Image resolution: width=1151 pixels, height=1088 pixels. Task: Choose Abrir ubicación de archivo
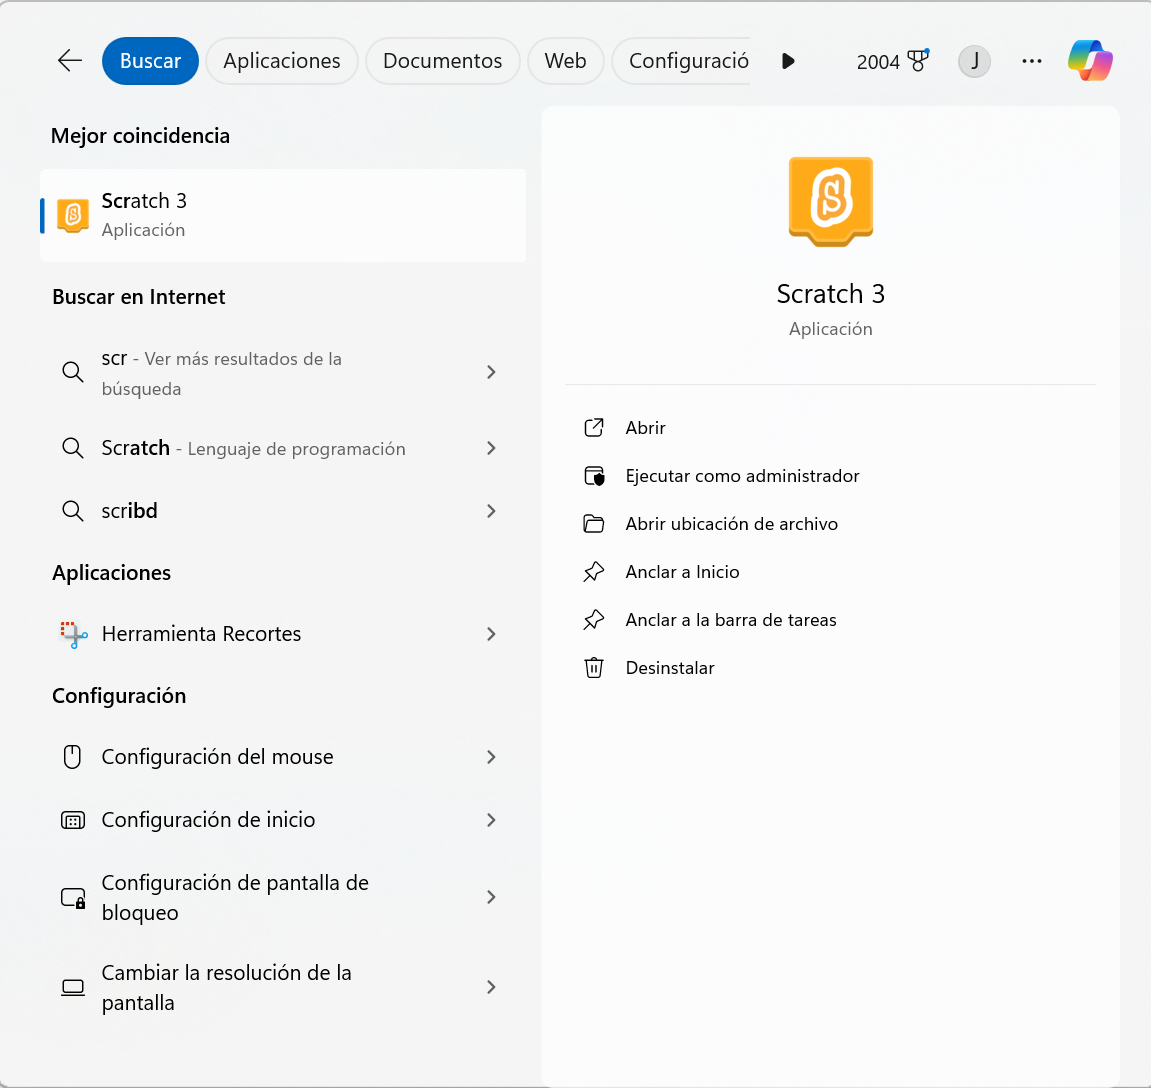731,523
